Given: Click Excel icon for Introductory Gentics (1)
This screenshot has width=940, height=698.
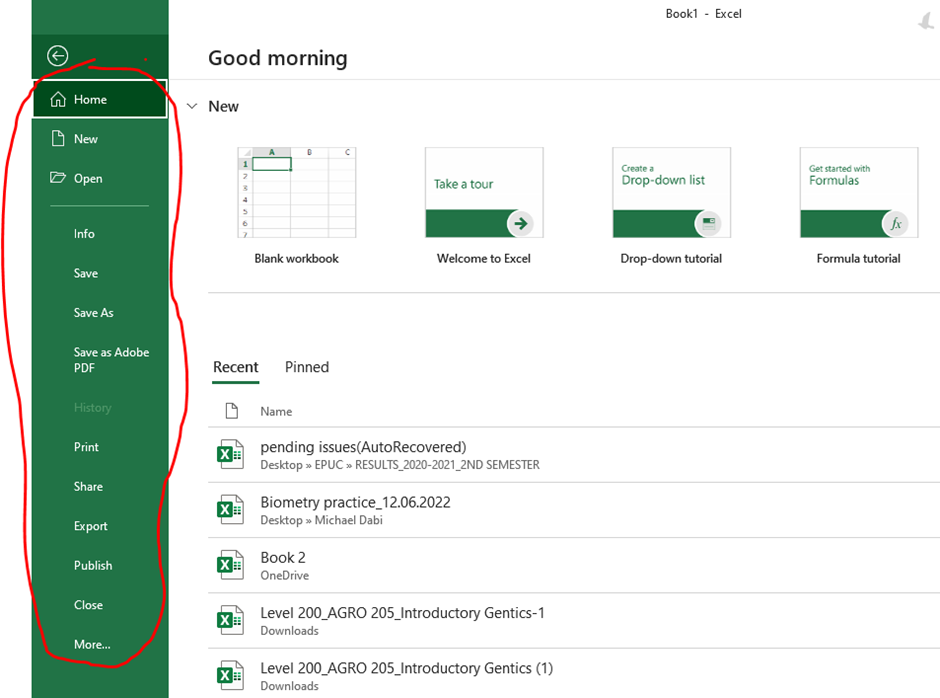Looking at the screenshot, I should tap(230, 675).
